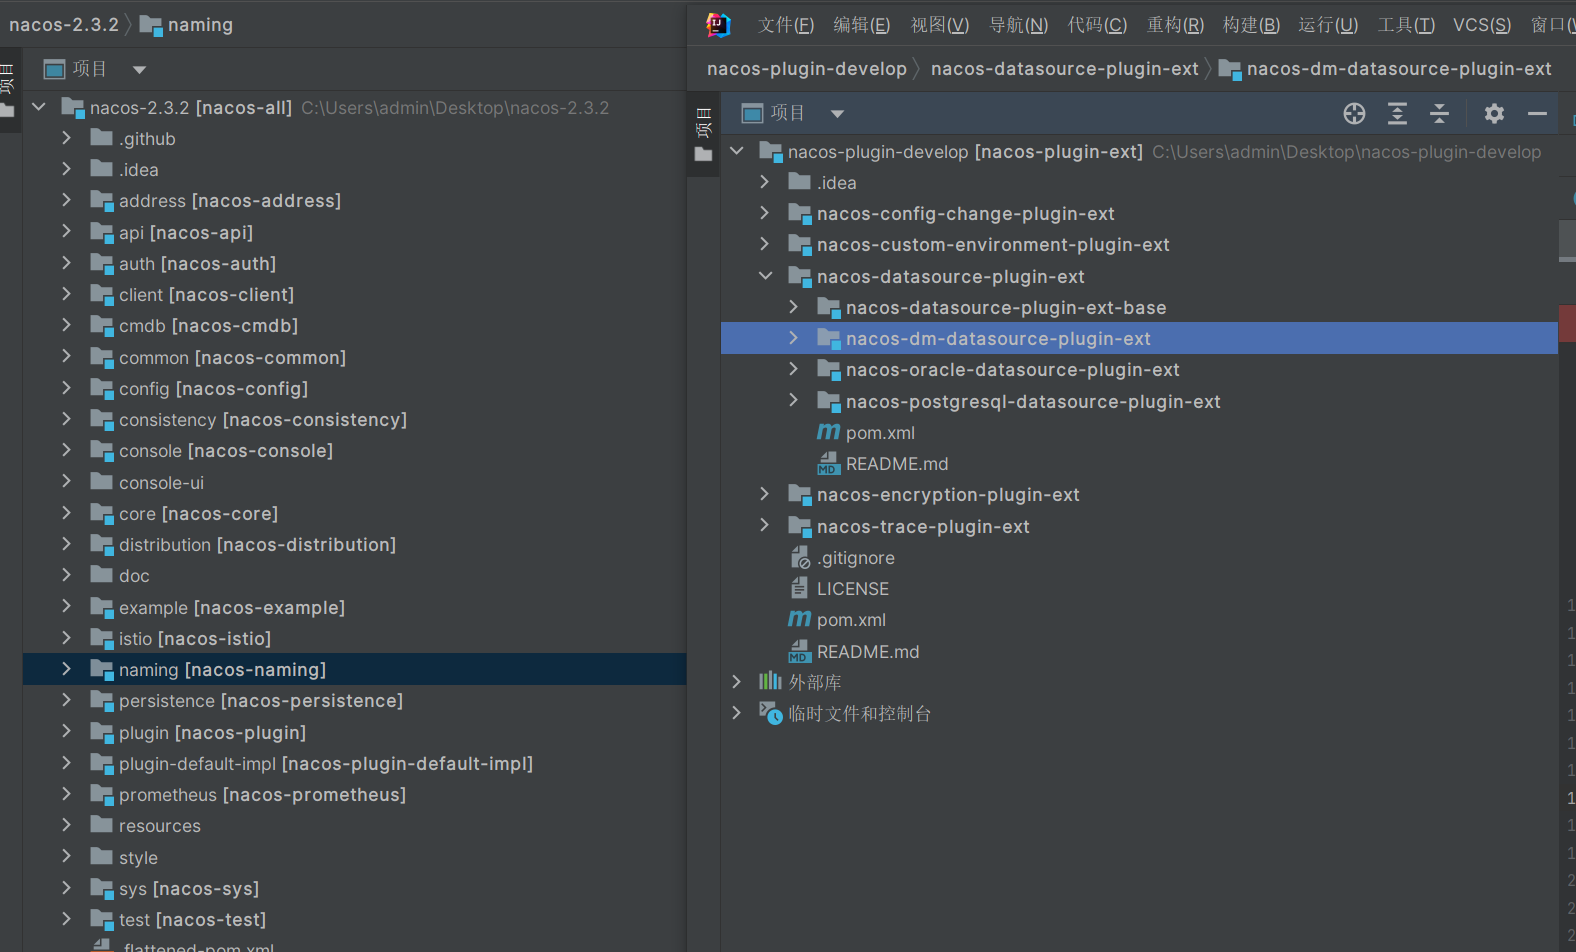Hide the project panel with minimize dash icon
The height and width of the screenshot is (952, 1576).
(x=1537, y=114)
